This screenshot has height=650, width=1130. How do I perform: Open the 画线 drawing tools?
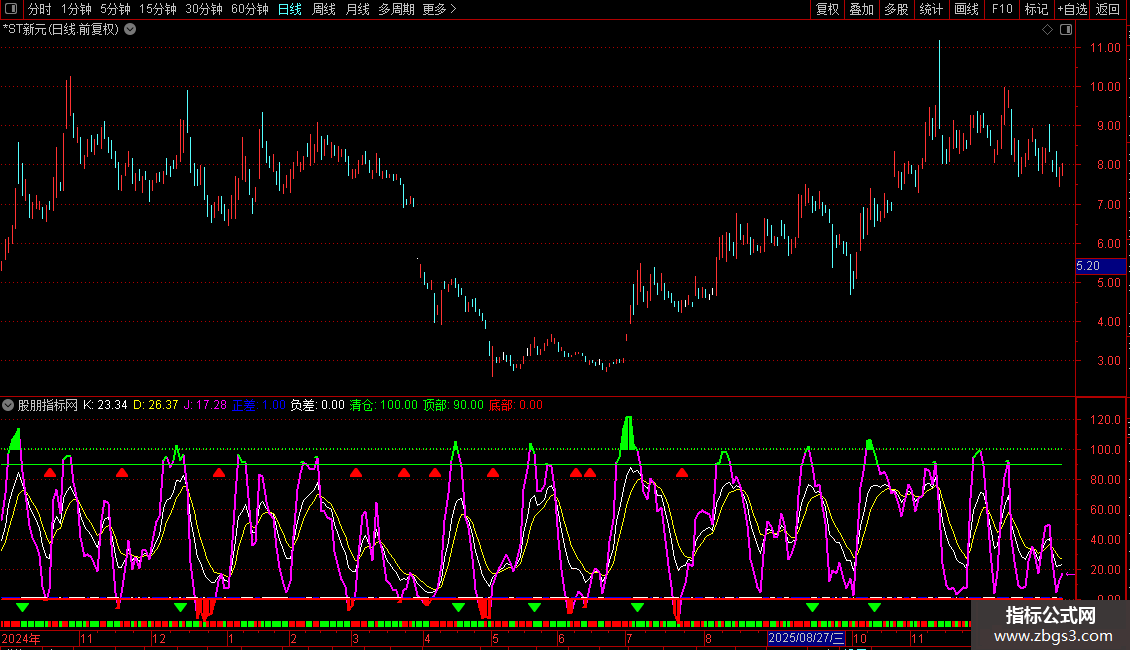(966, 9)
